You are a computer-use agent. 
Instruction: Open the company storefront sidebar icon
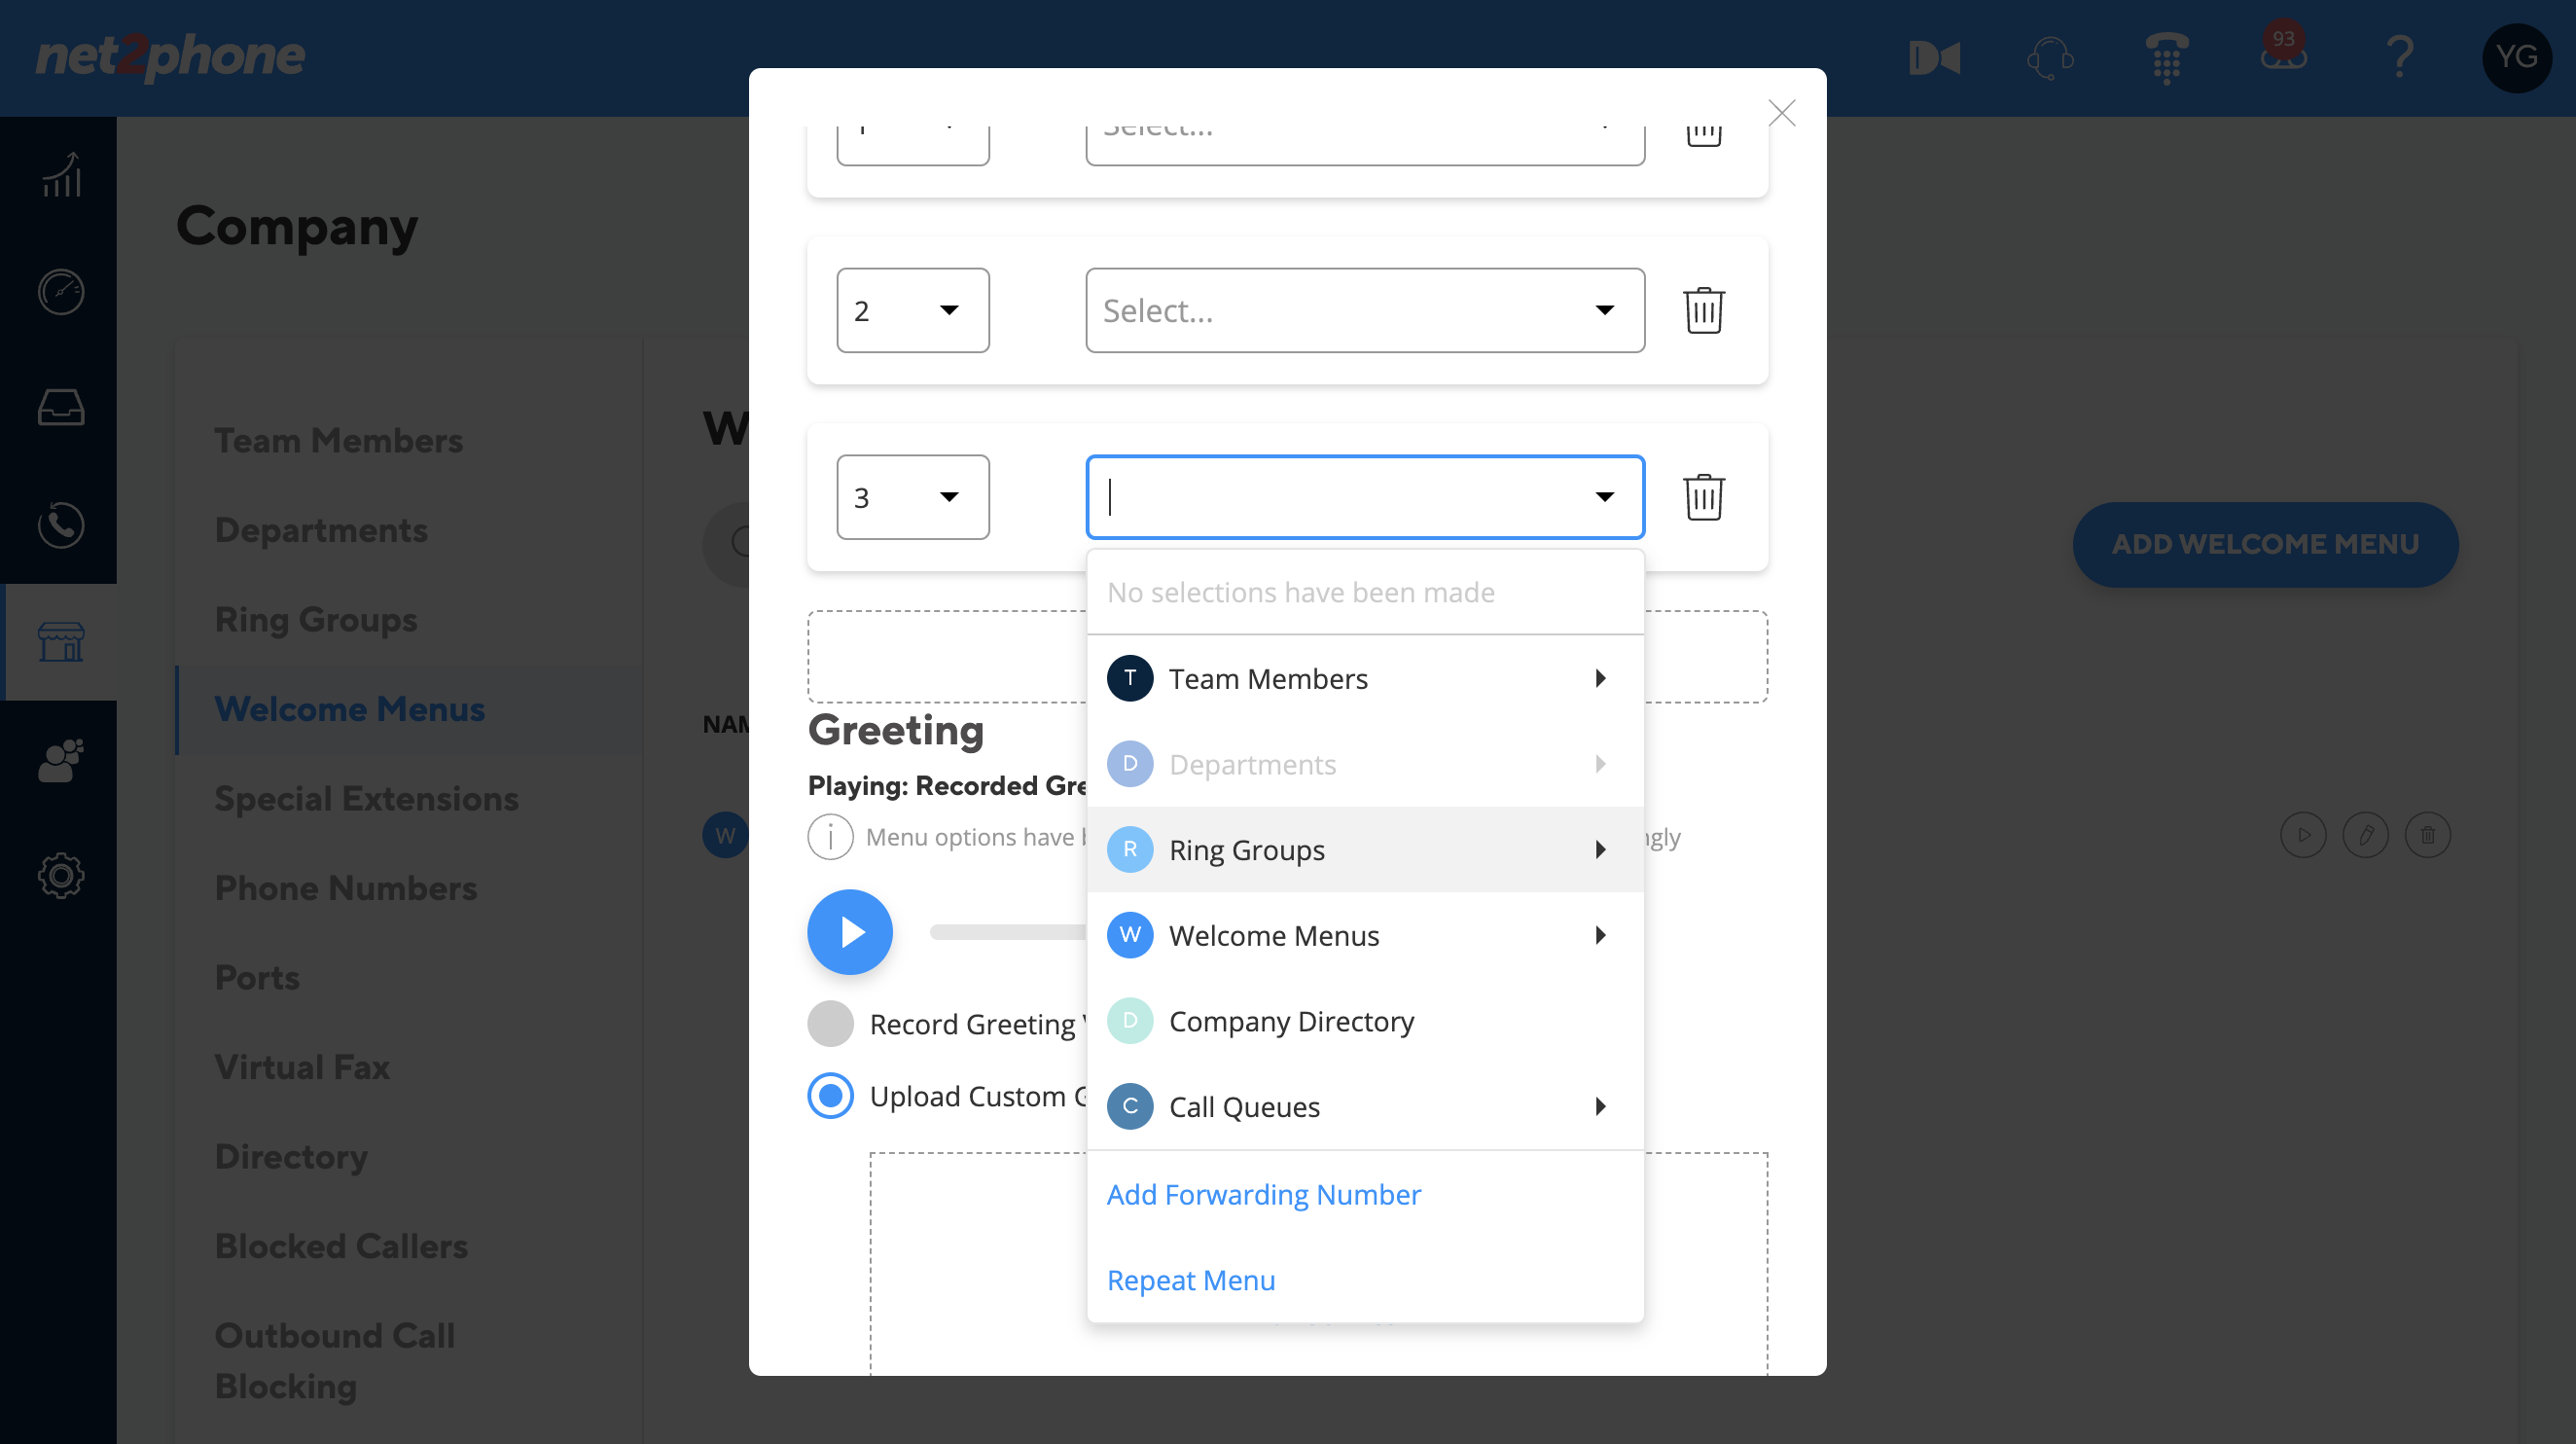coord(61,641)
